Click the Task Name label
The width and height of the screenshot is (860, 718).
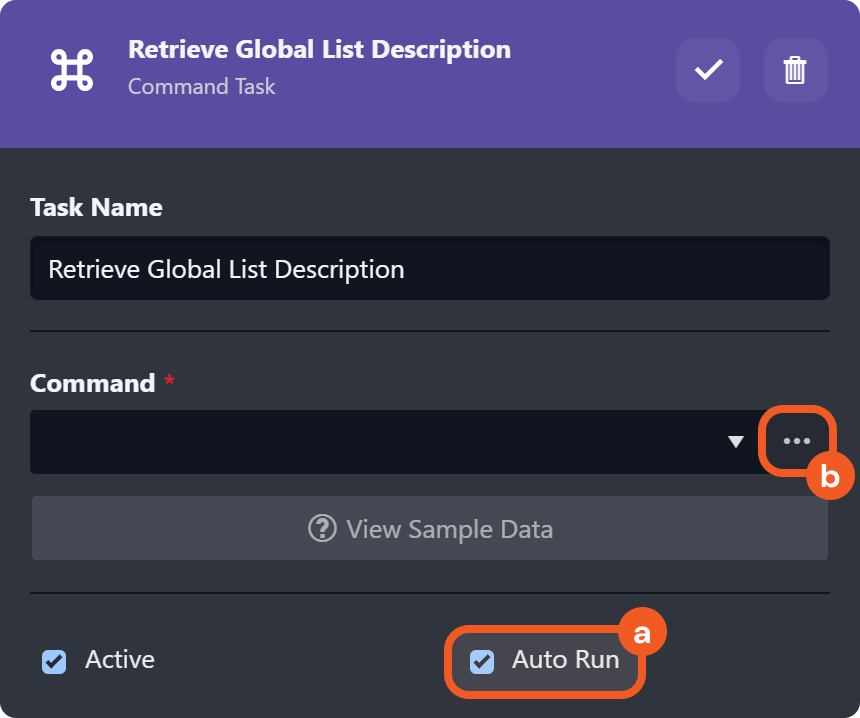pos(96,207)
